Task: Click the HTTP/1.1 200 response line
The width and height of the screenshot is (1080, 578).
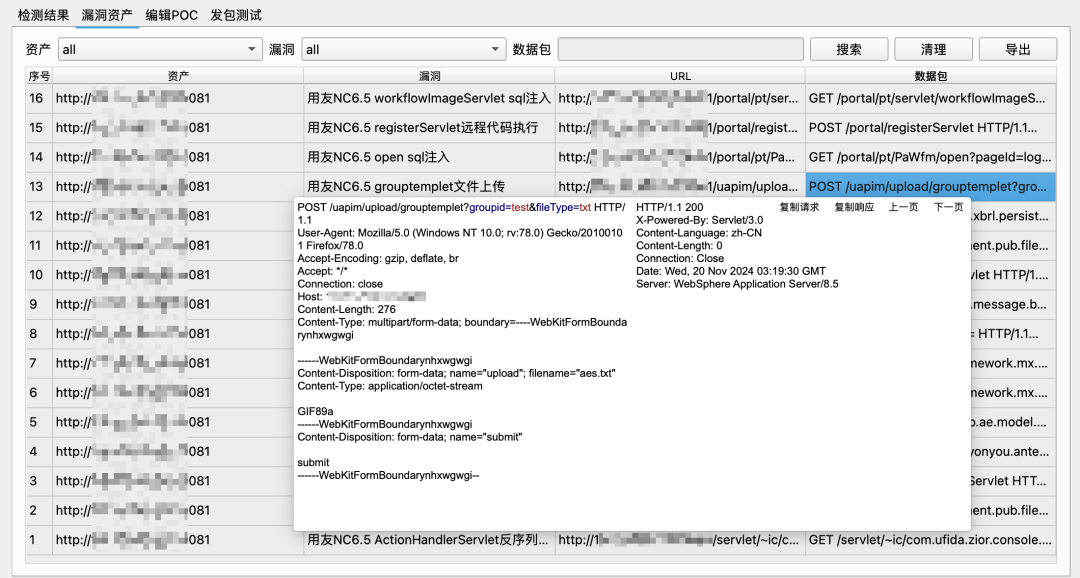Action: (x=669, y=207)
